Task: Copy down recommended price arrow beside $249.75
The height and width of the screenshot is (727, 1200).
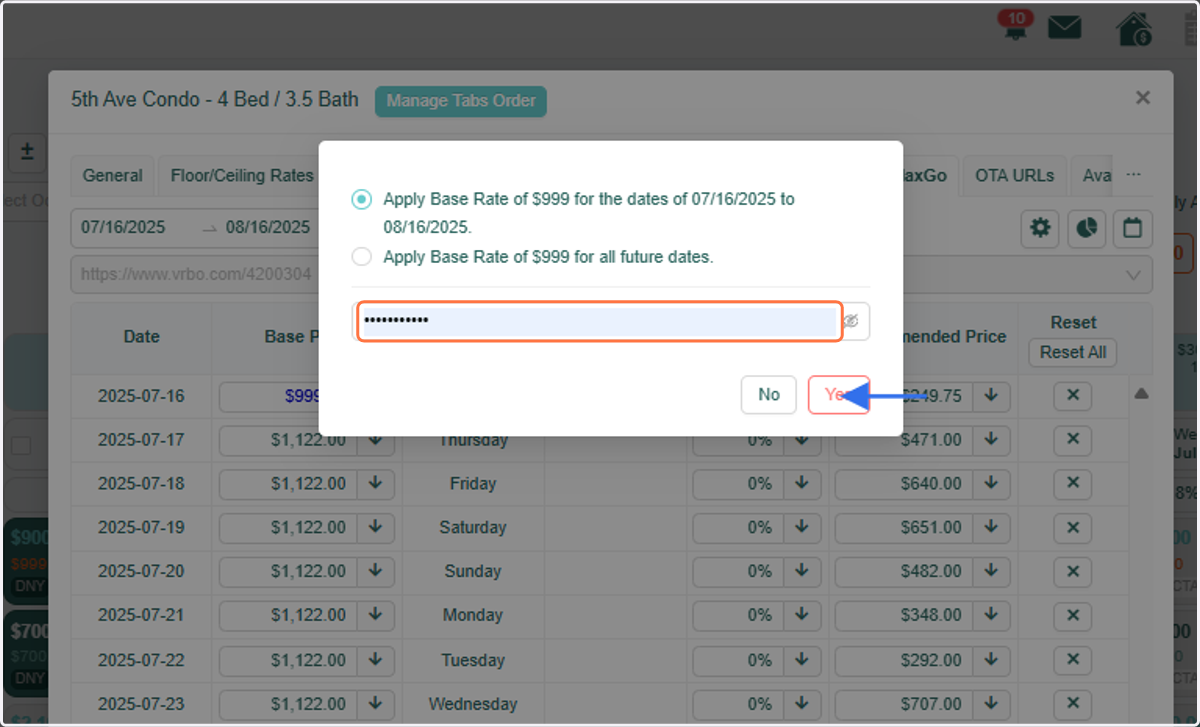Action: (x=991, y=396)
